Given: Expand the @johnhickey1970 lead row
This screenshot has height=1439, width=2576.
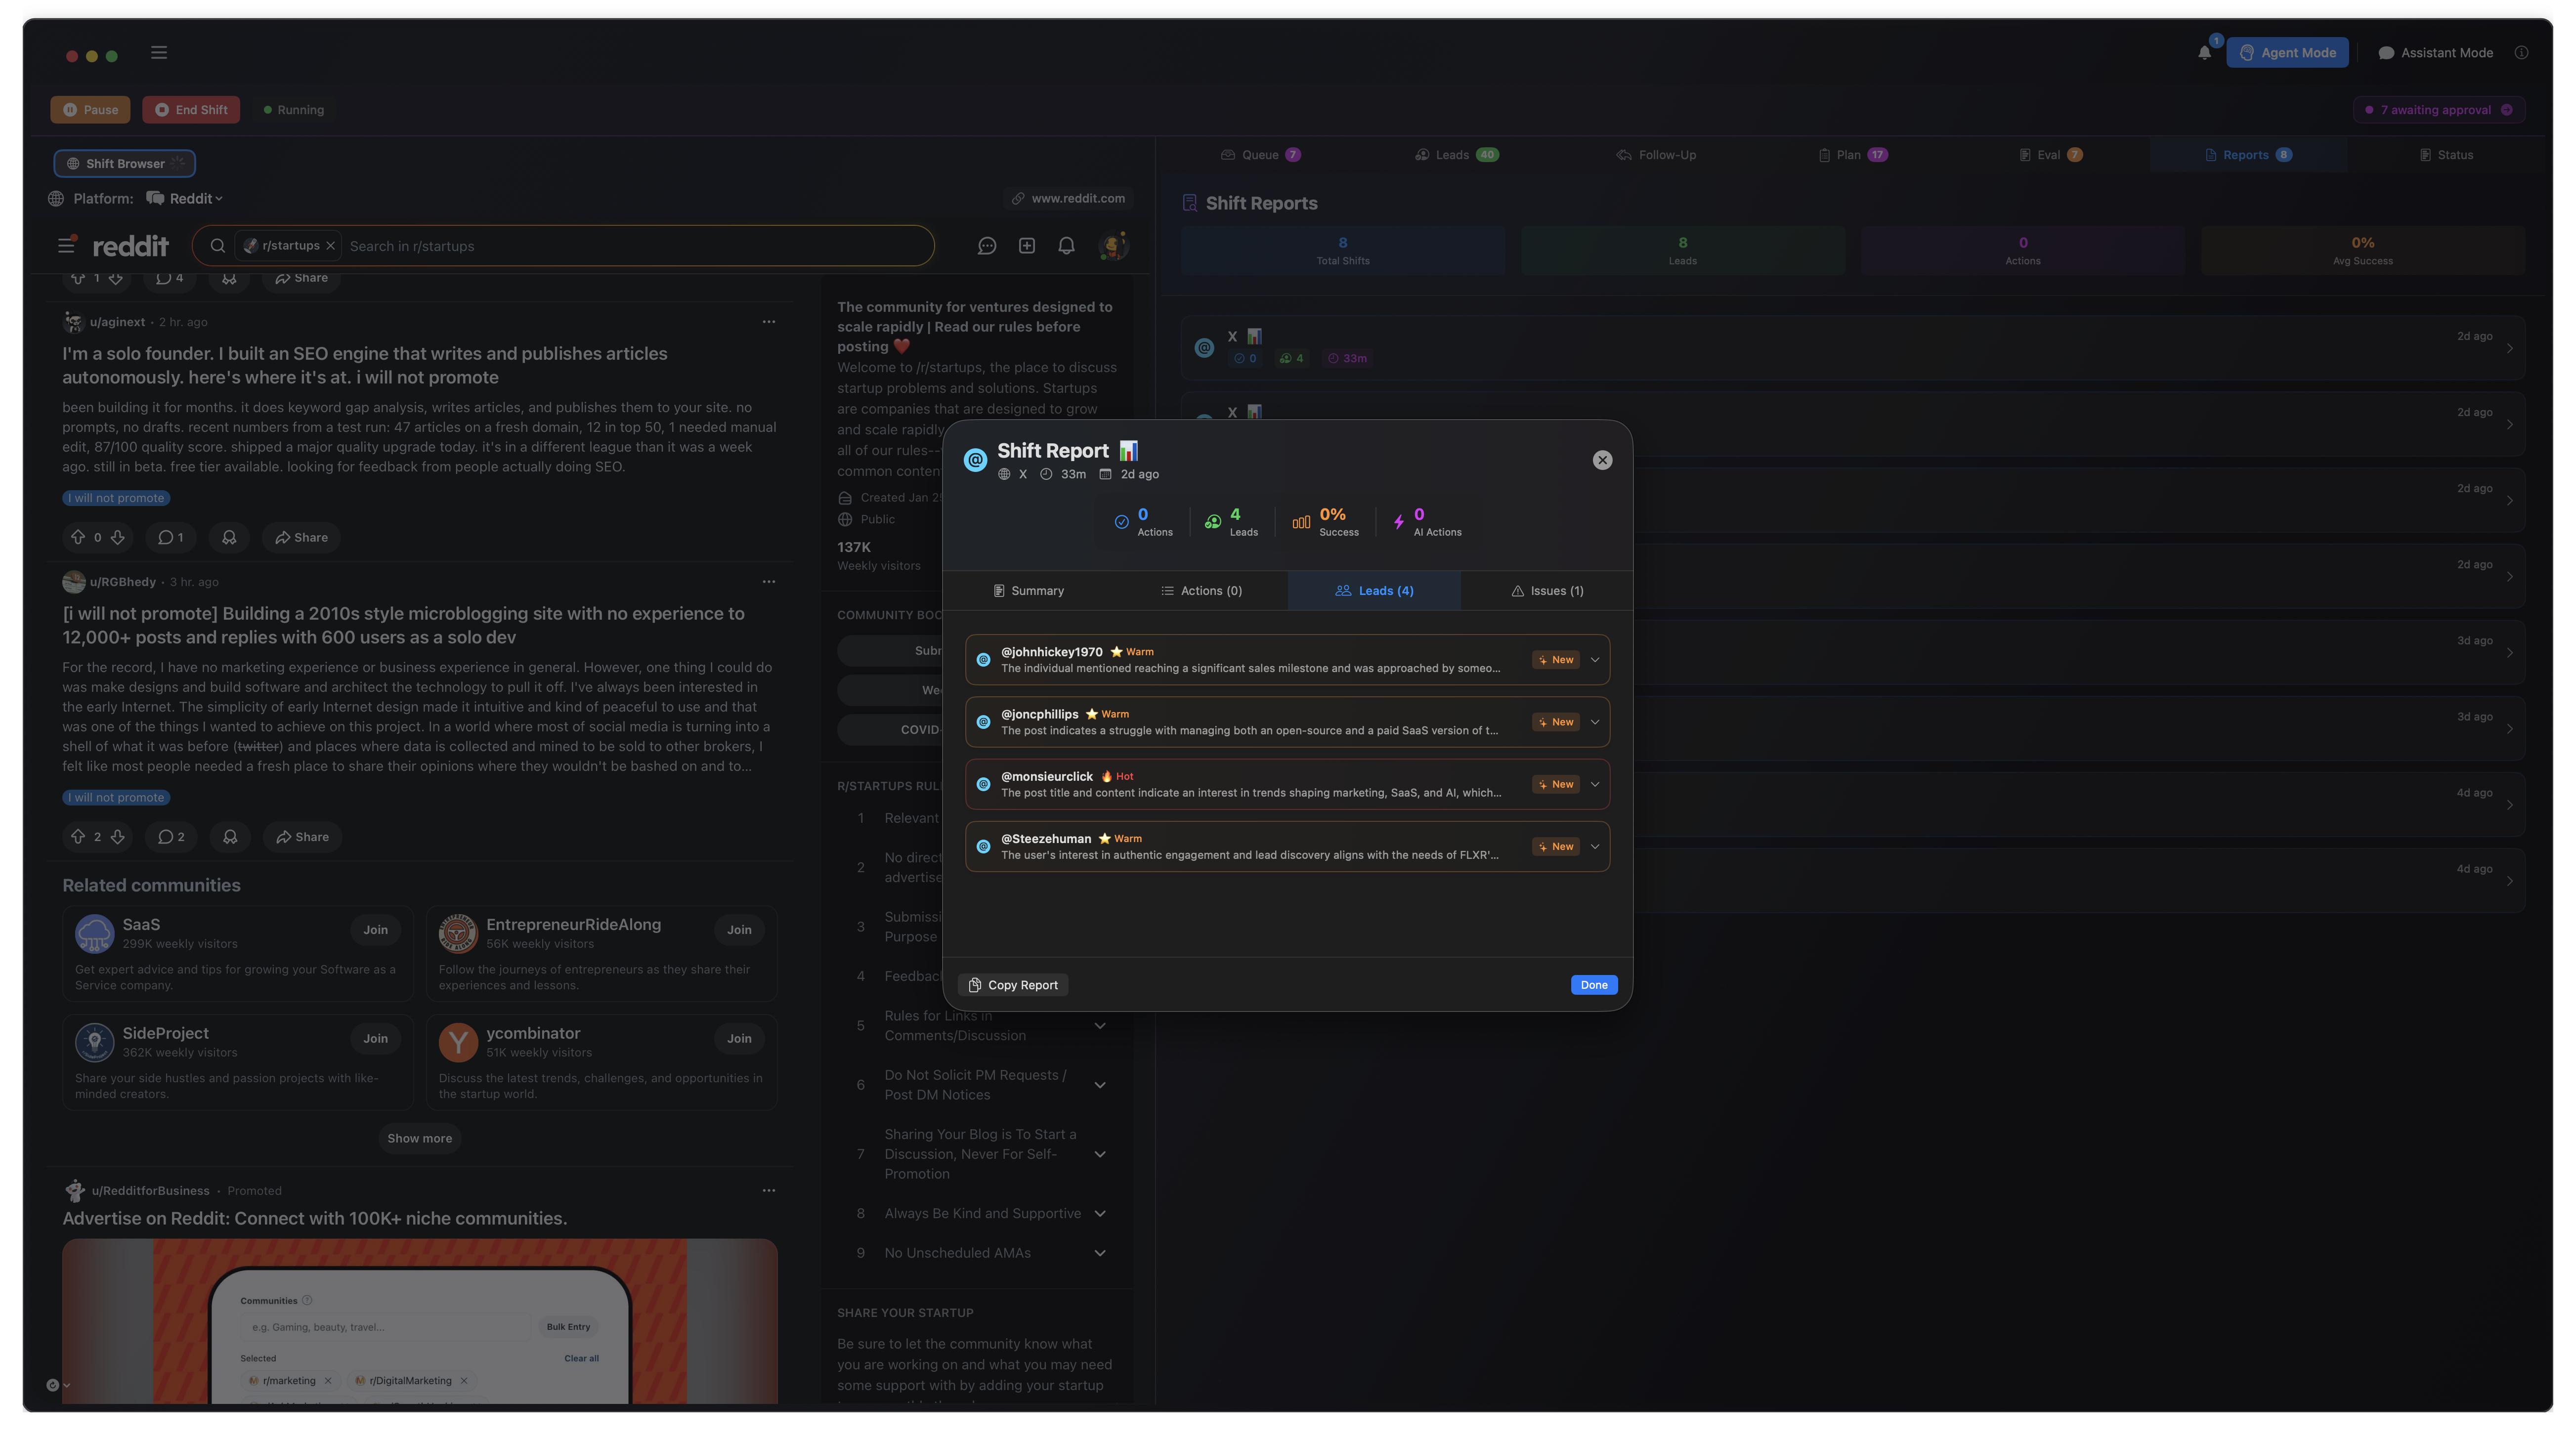Looking at the screenshot, I should 1595,660.
